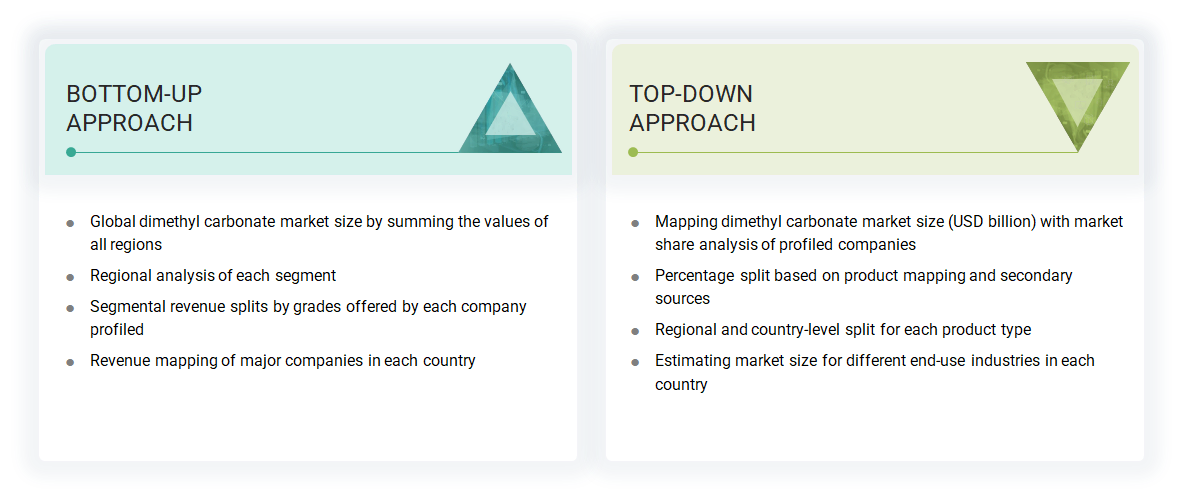
Task: Click the Revenue mapping of major companies text
Action: click(282, 360)
